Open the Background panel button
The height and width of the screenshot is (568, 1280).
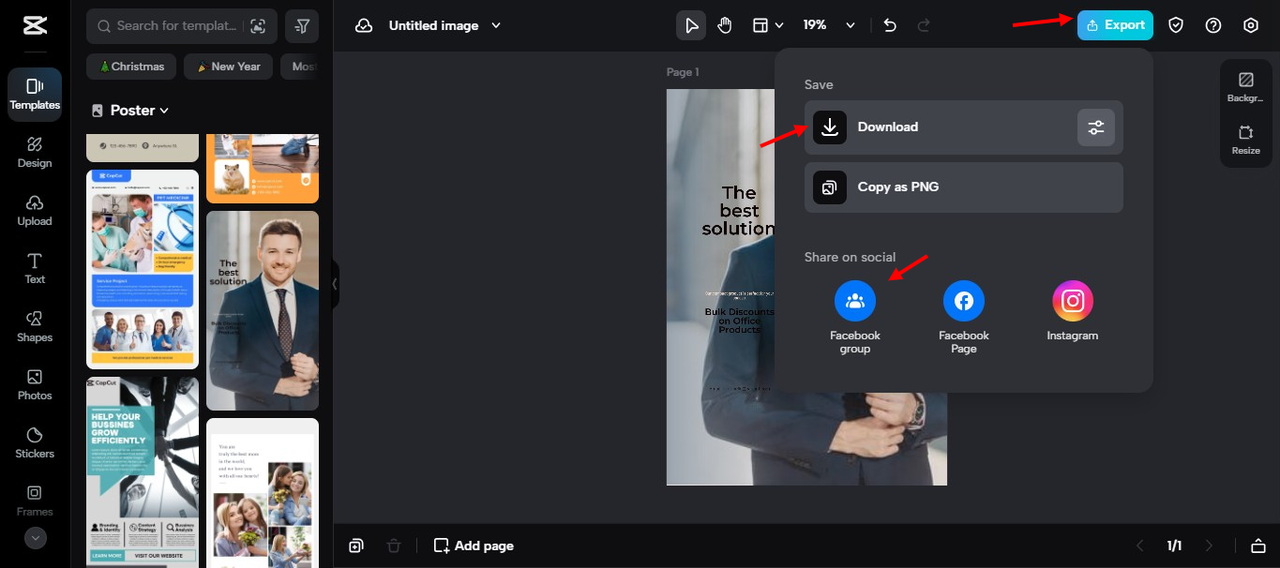1245,87
